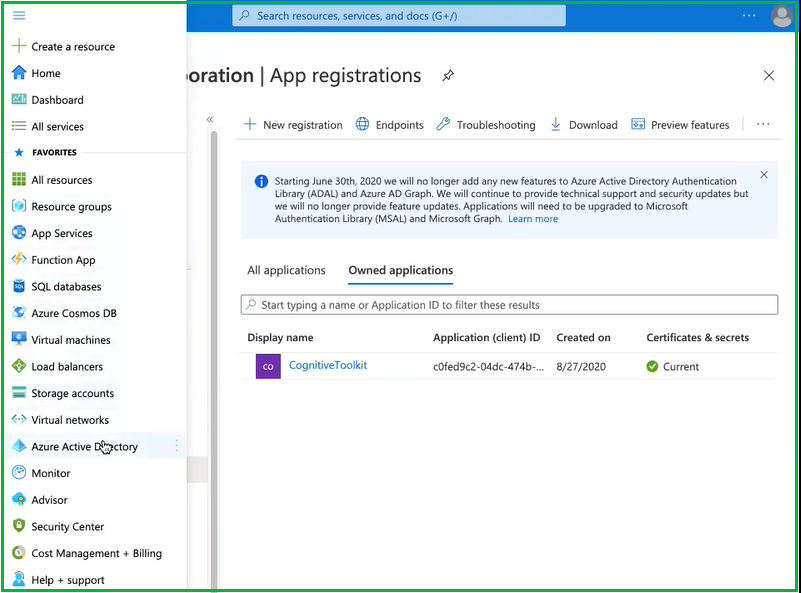
Task: Toggle the portal menu with the hamburger icon
Action: tap(18, 15)
